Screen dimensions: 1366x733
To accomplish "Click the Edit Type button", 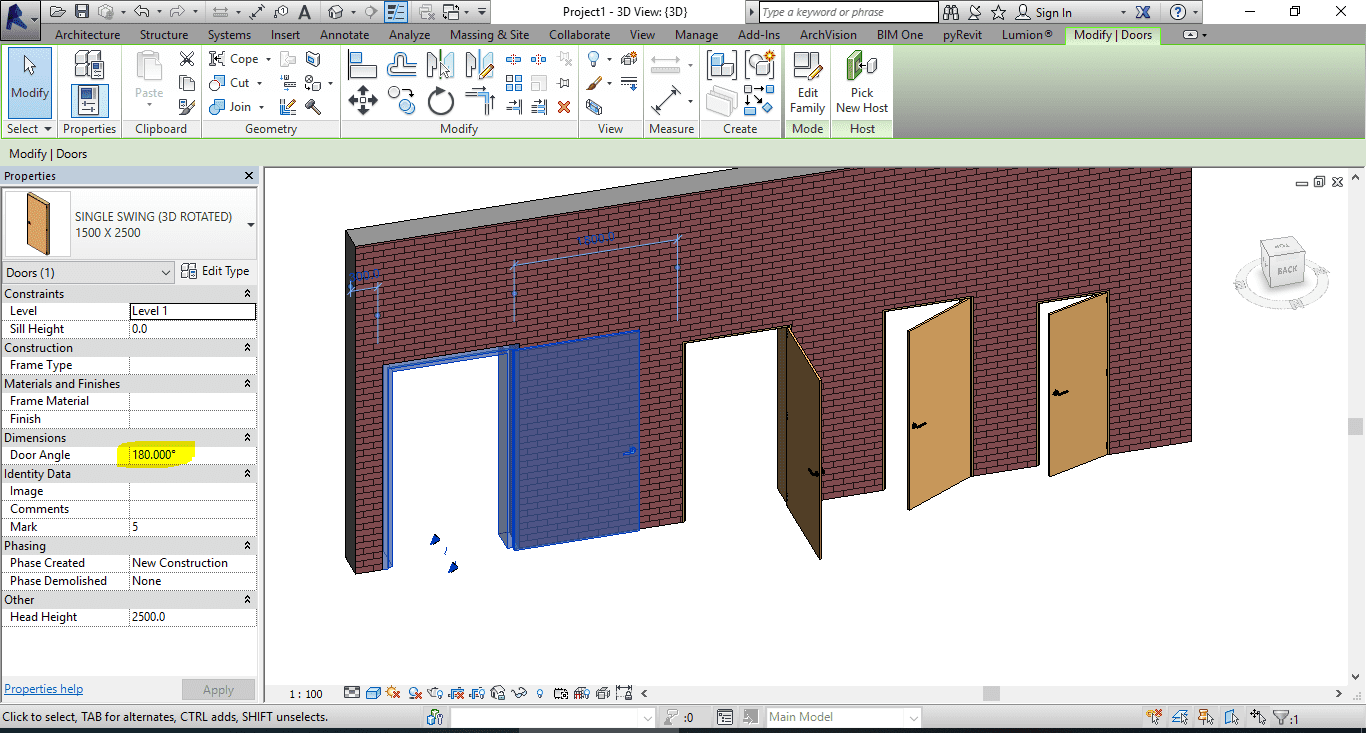I will pos(216,271).
